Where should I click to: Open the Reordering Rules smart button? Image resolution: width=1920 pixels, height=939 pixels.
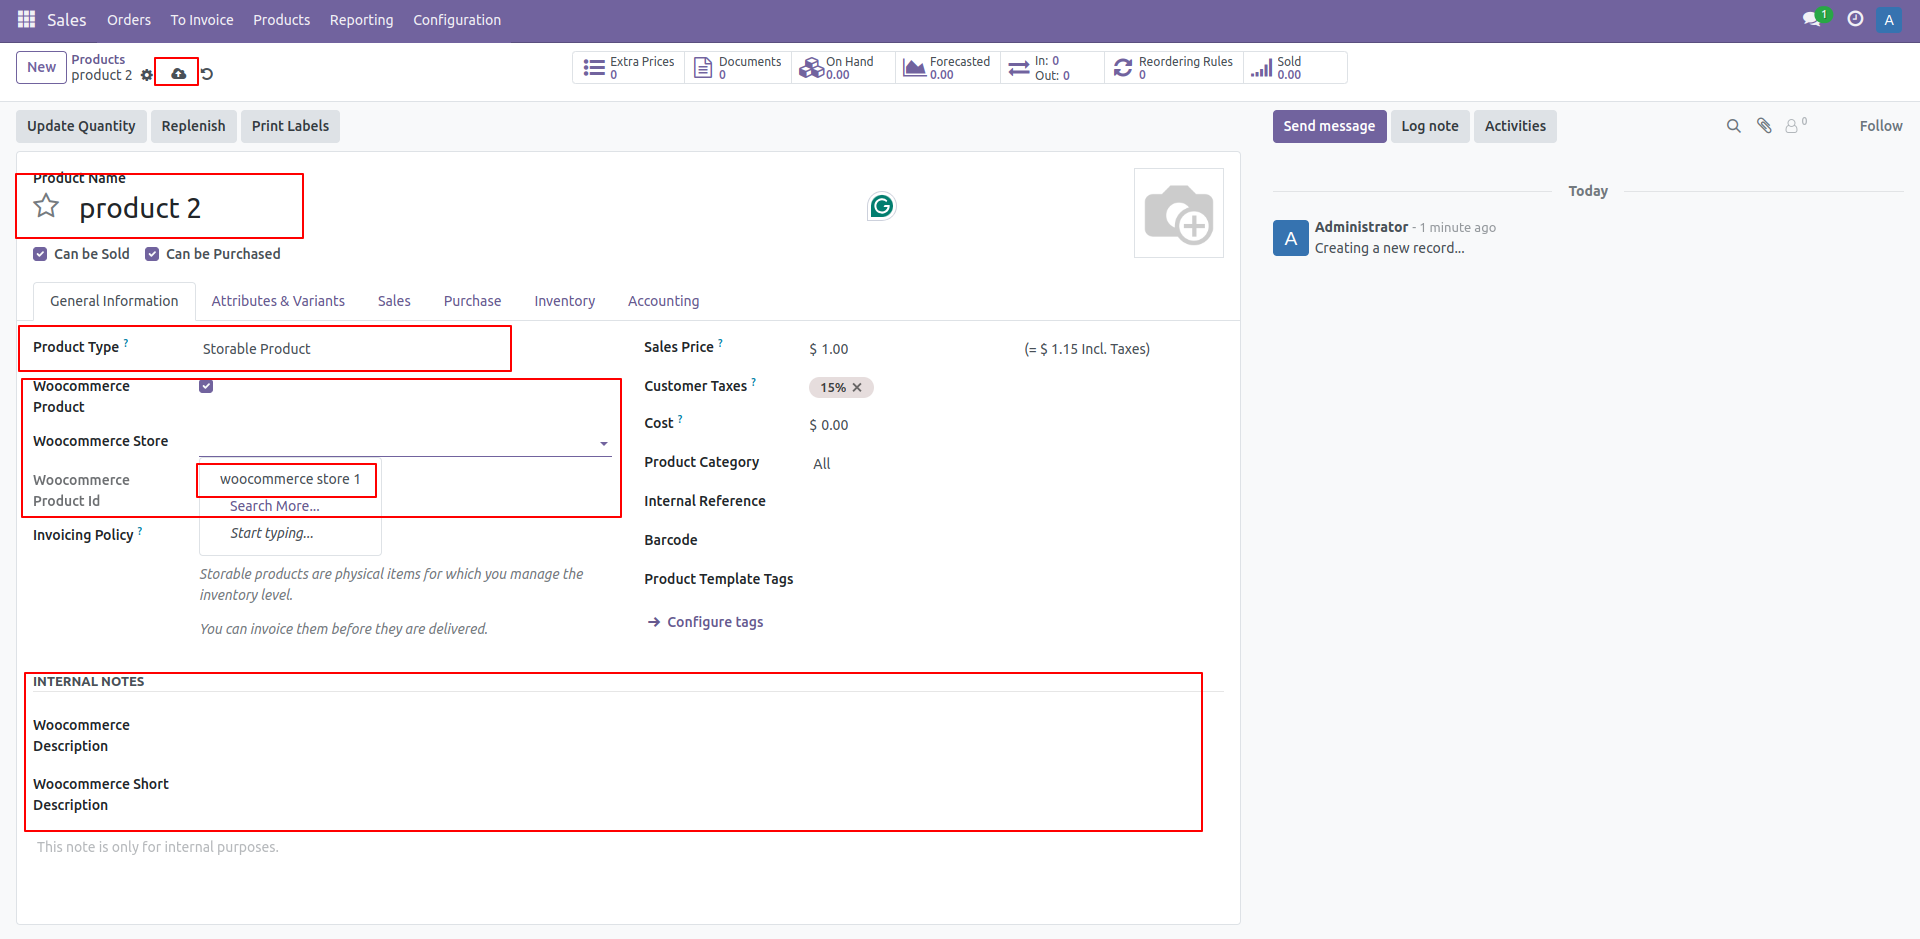1172,67
